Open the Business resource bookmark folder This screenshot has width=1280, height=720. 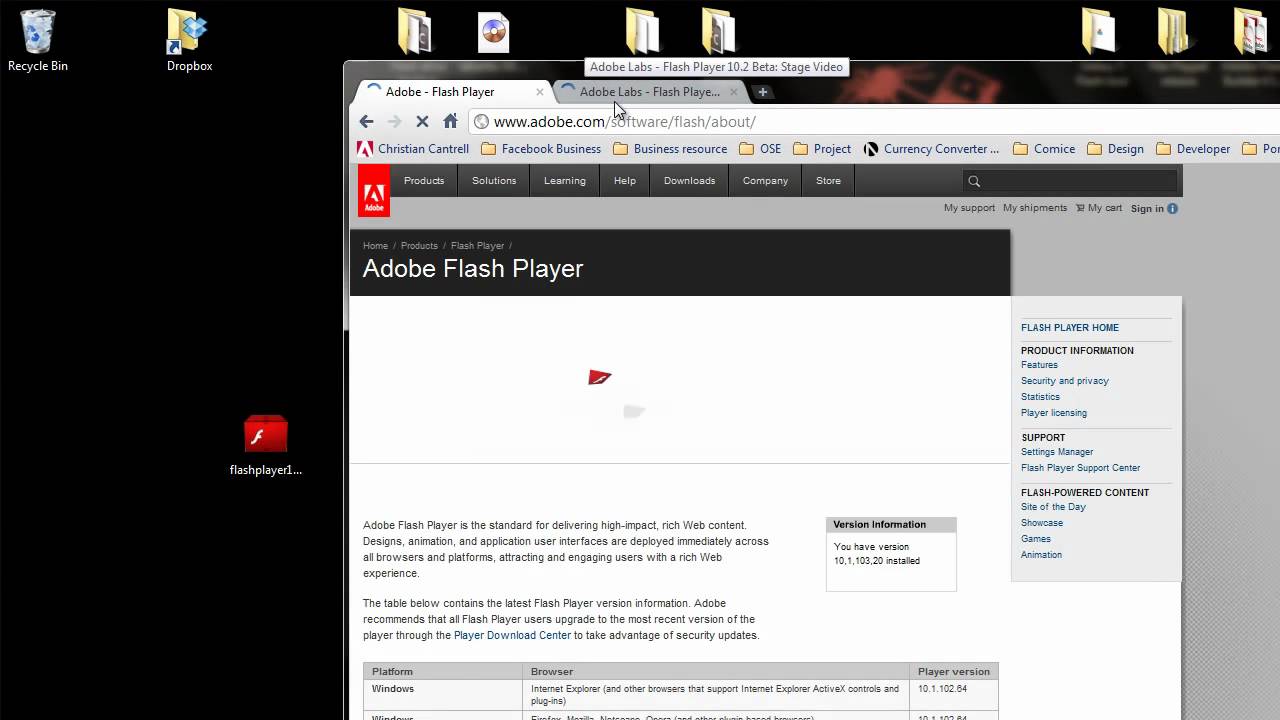(x=670, y=149)
